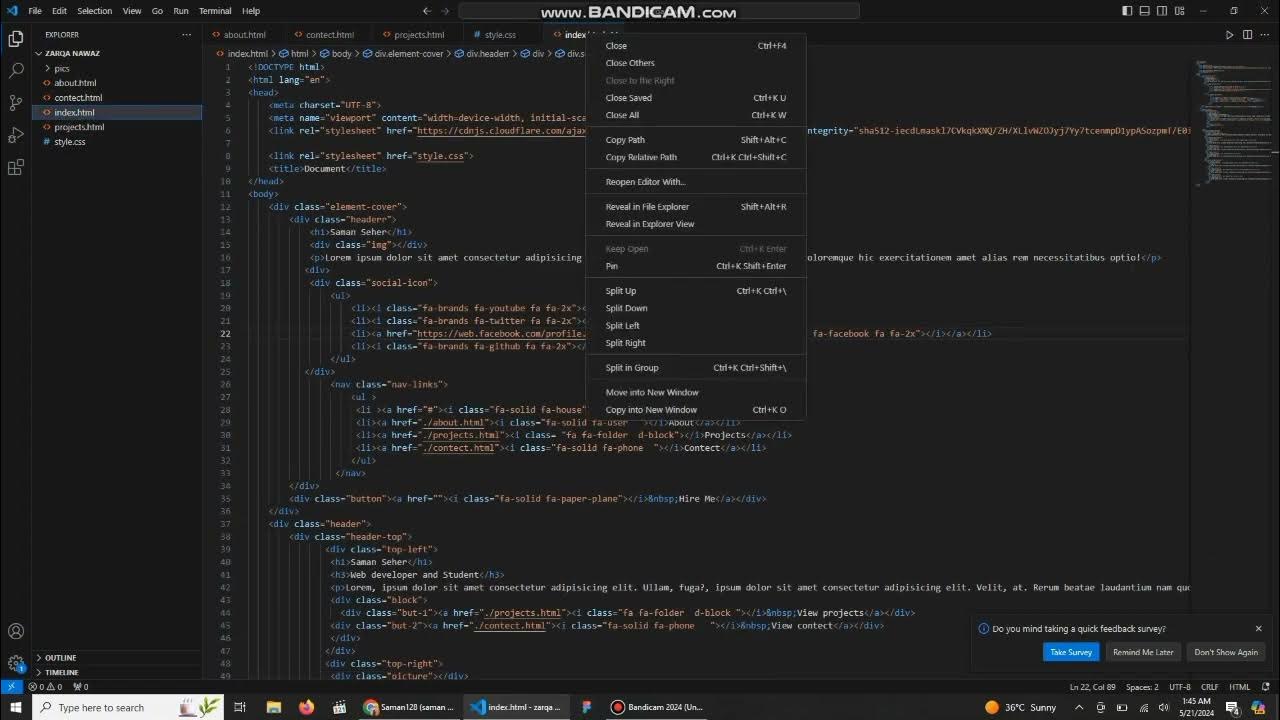Viewport: 1280px width, 720px height.
Task: Open the editor More Actions ellipsis
Action: [1265, 34]
